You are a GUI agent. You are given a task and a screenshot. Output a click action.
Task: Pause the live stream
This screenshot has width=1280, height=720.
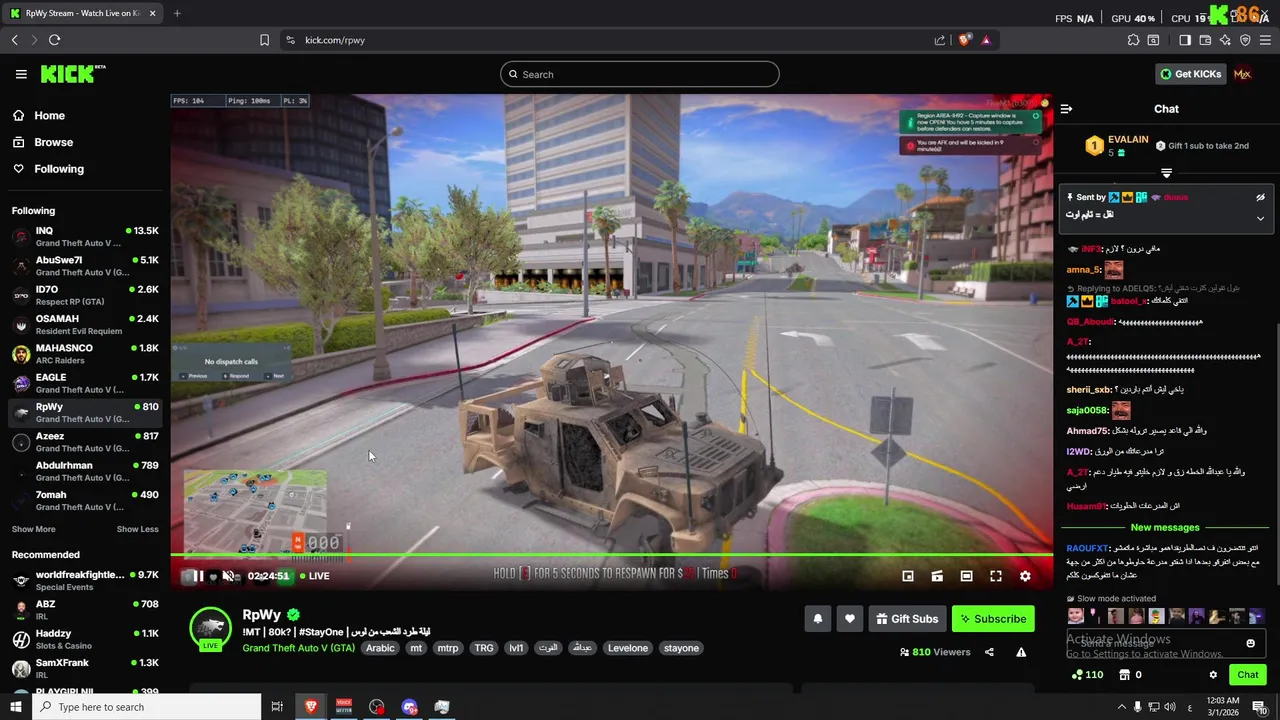point(198,576)
